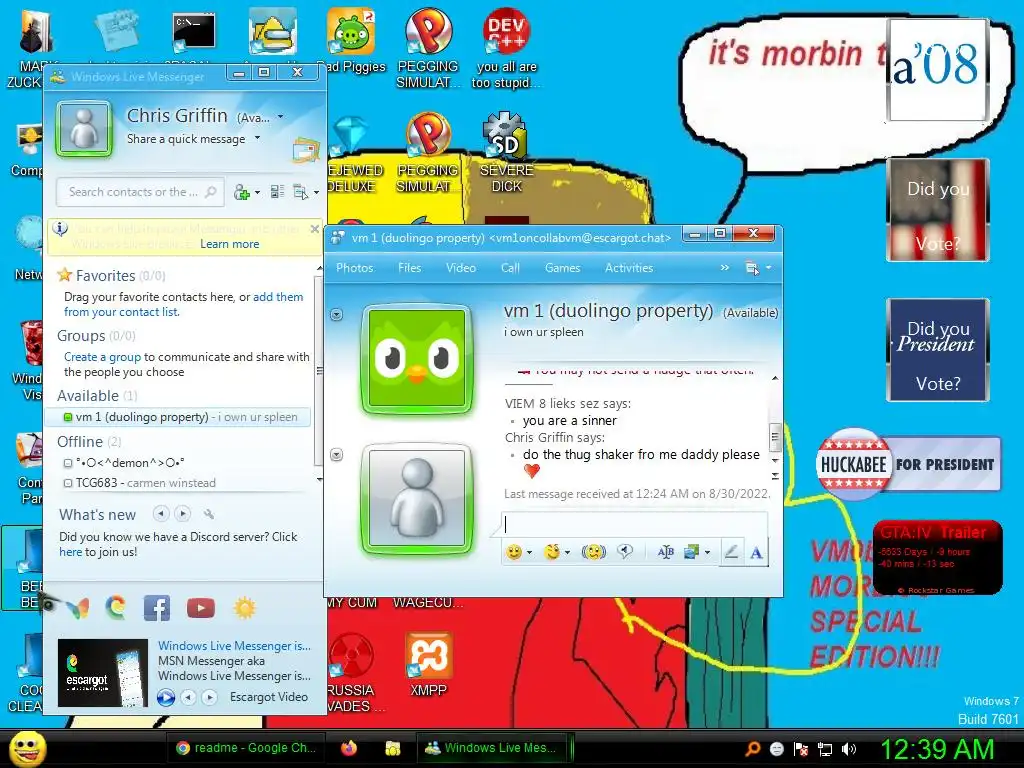The image size is (1024, 768).
Task: Click the Show menu icon in chat window
Action: 752,268
